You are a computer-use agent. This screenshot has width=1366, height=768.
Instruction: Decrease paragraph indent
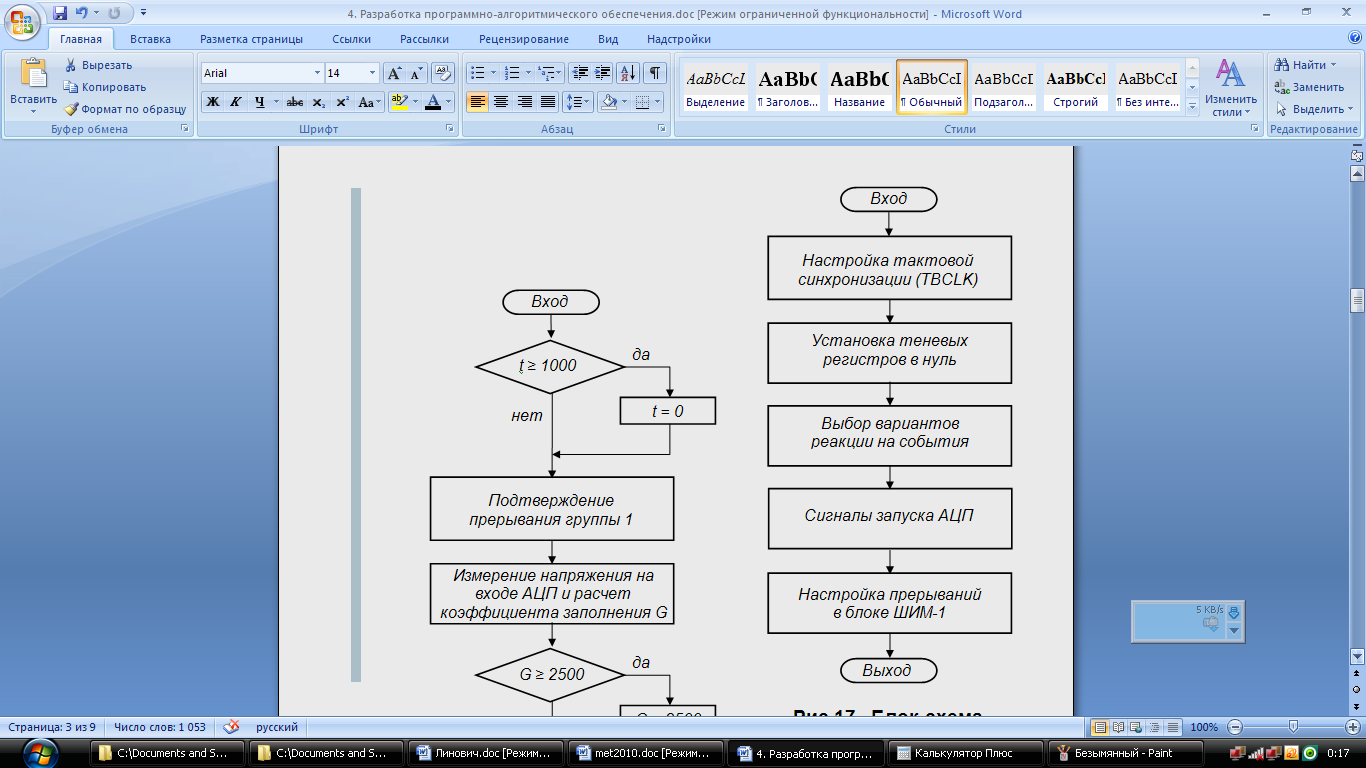click(579, 73)
